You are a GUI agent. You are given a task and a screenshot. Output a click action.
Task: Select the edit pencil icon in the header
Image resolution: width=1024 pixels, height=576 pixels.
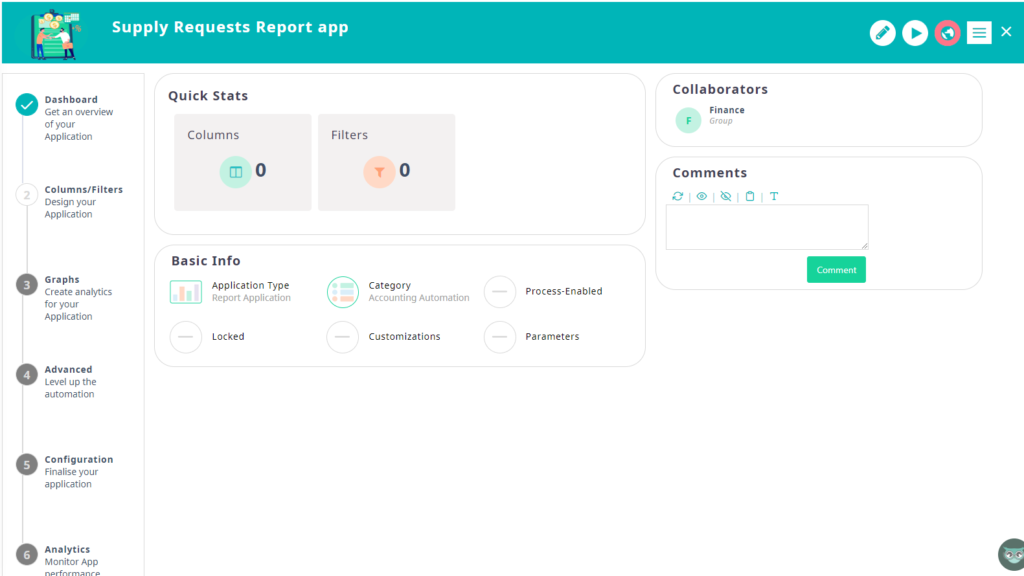pyautogui.click(x=882, y=32)
